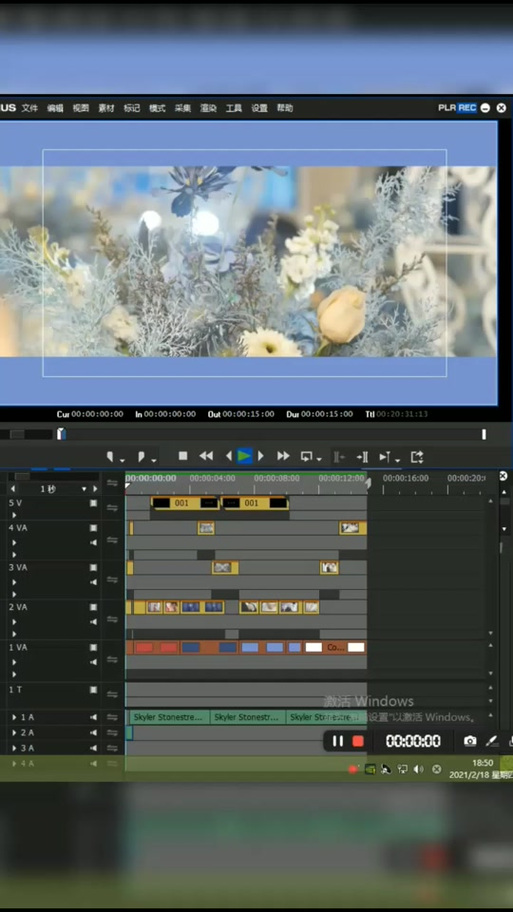Select the first Skyler Stonestre audio clip
The height and width of the screenshot is (912, 513).
click(169, 718)
